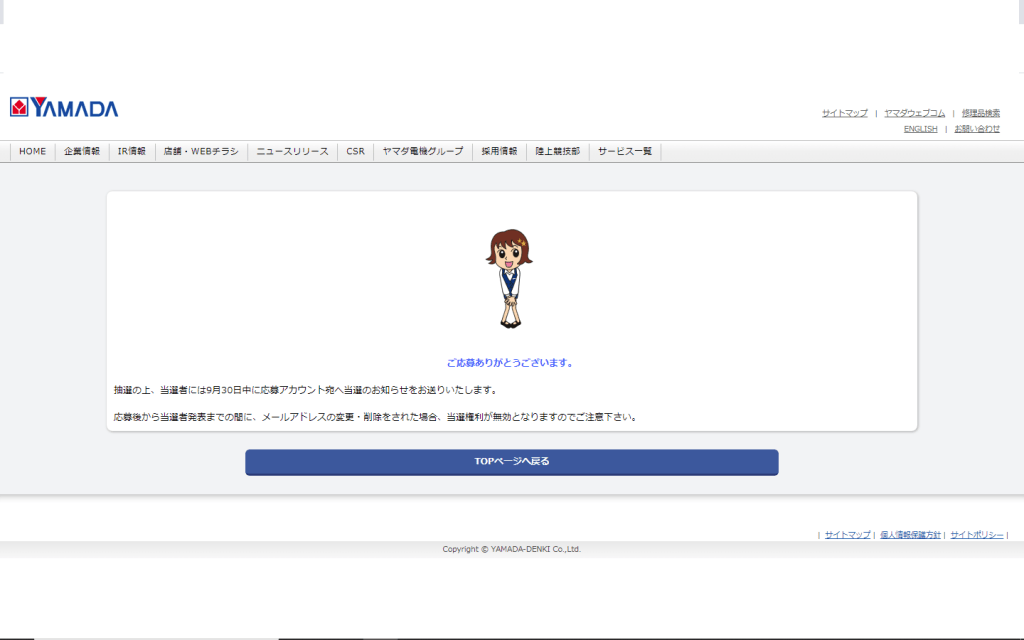This screenshot has height=640, width=1024.
Task: Go to 企業情報 in the navigation bar
Action: coord(82,152)
